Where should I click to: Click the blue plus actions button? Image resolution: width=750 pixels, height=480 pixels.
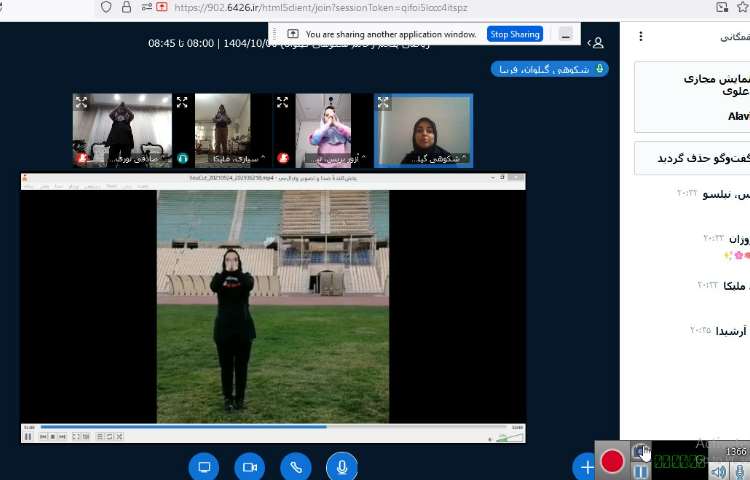pyautogui.click(x=586, y=467)
